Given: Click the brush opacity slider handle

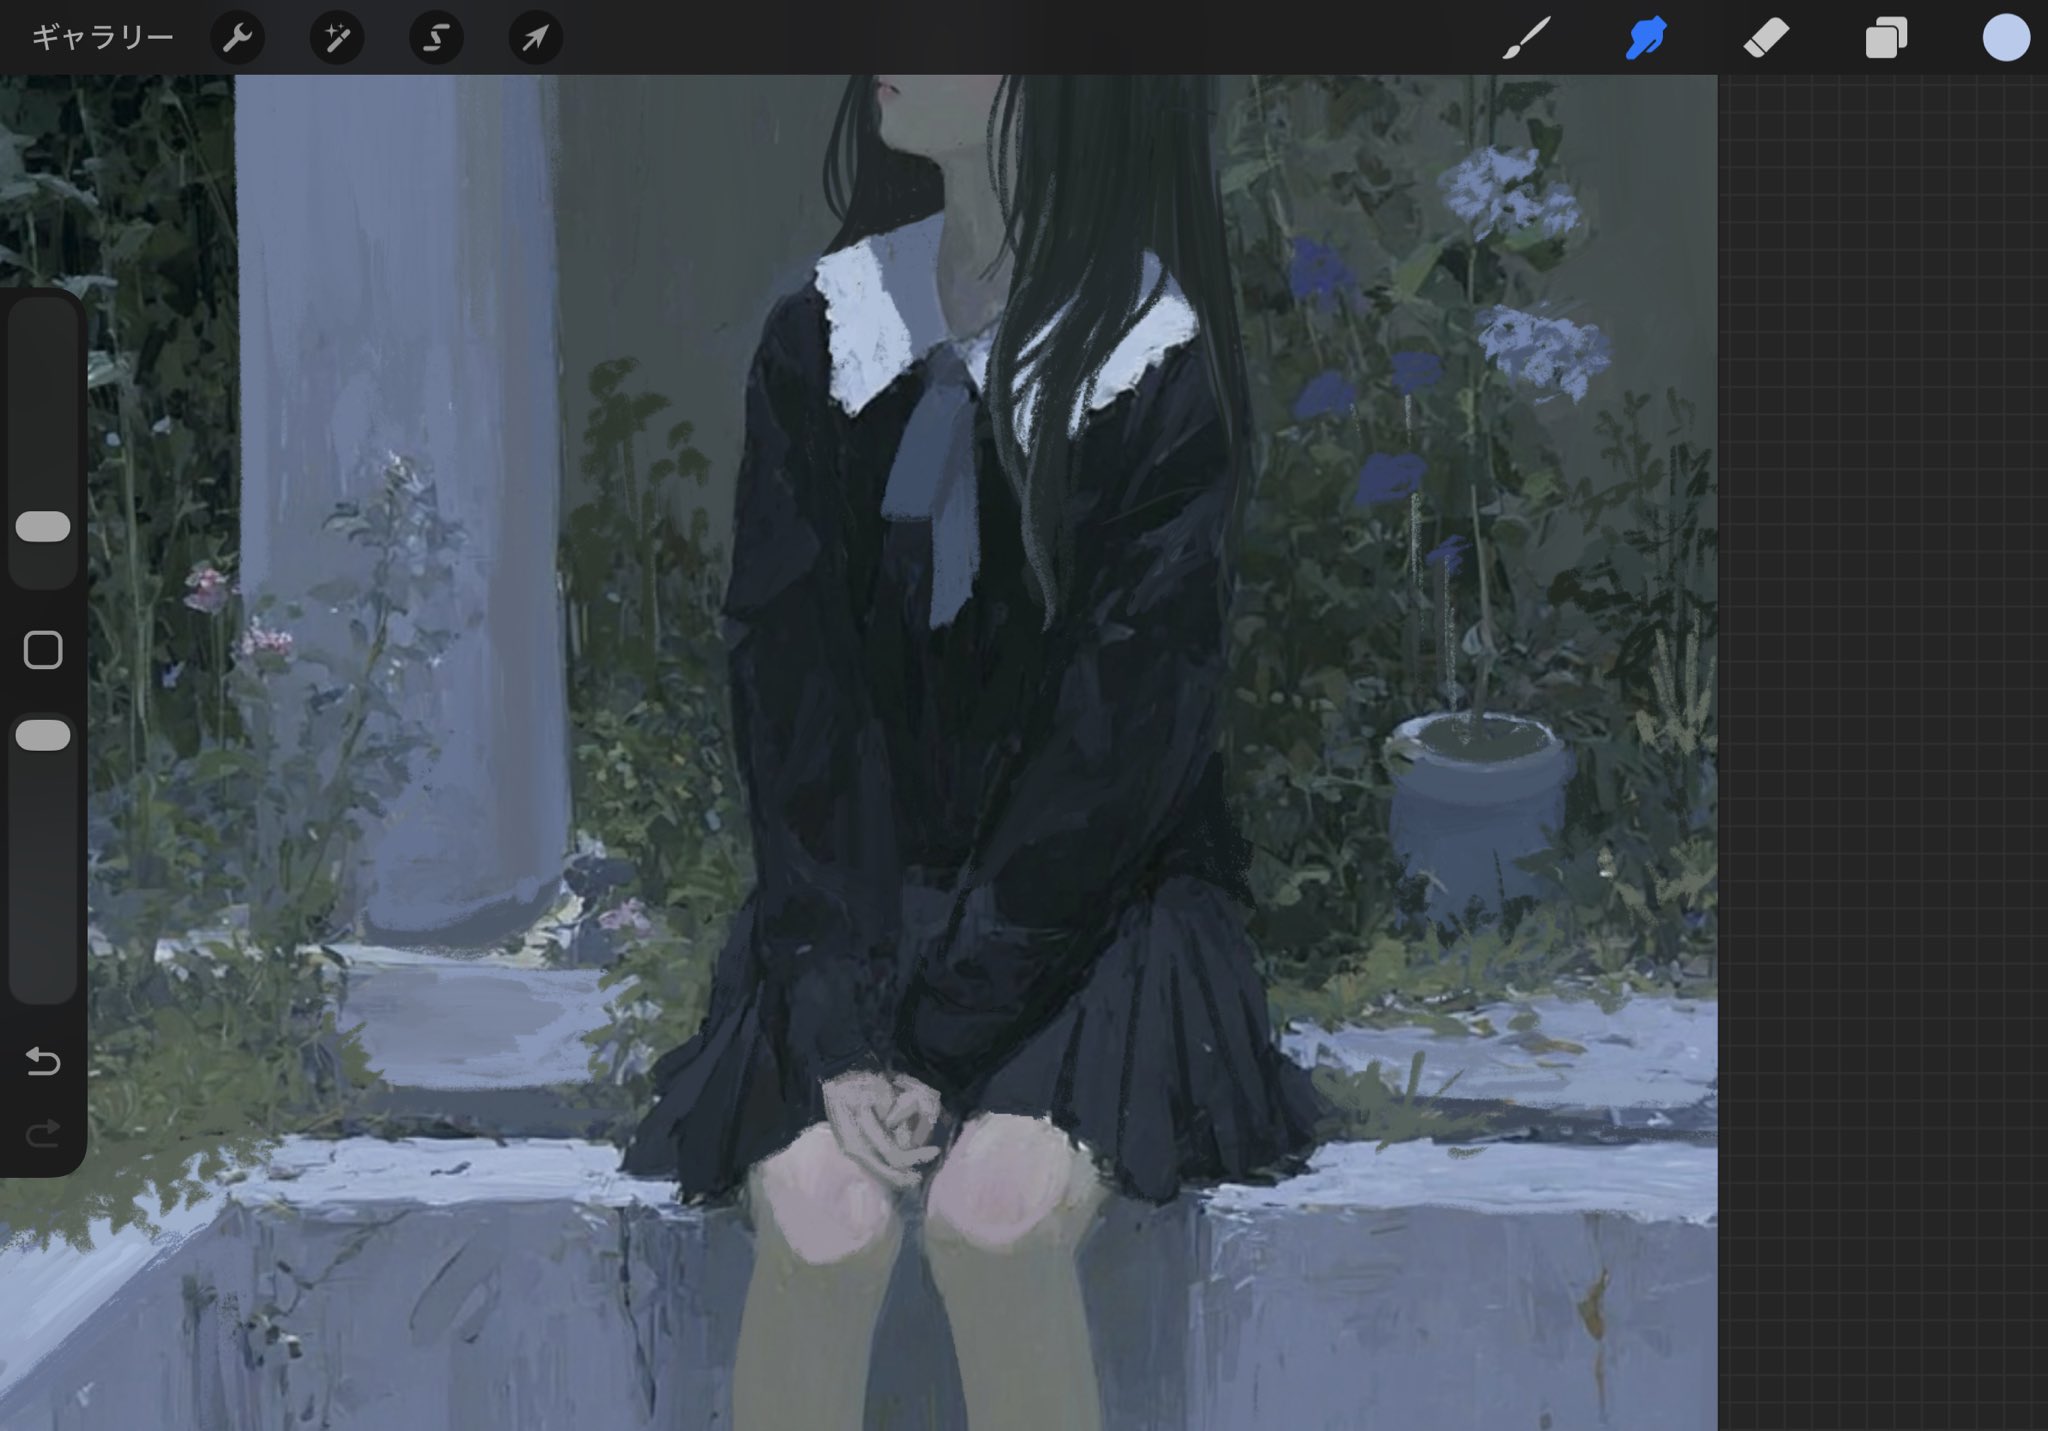Looking at the screenshot, I should [43, 735].
